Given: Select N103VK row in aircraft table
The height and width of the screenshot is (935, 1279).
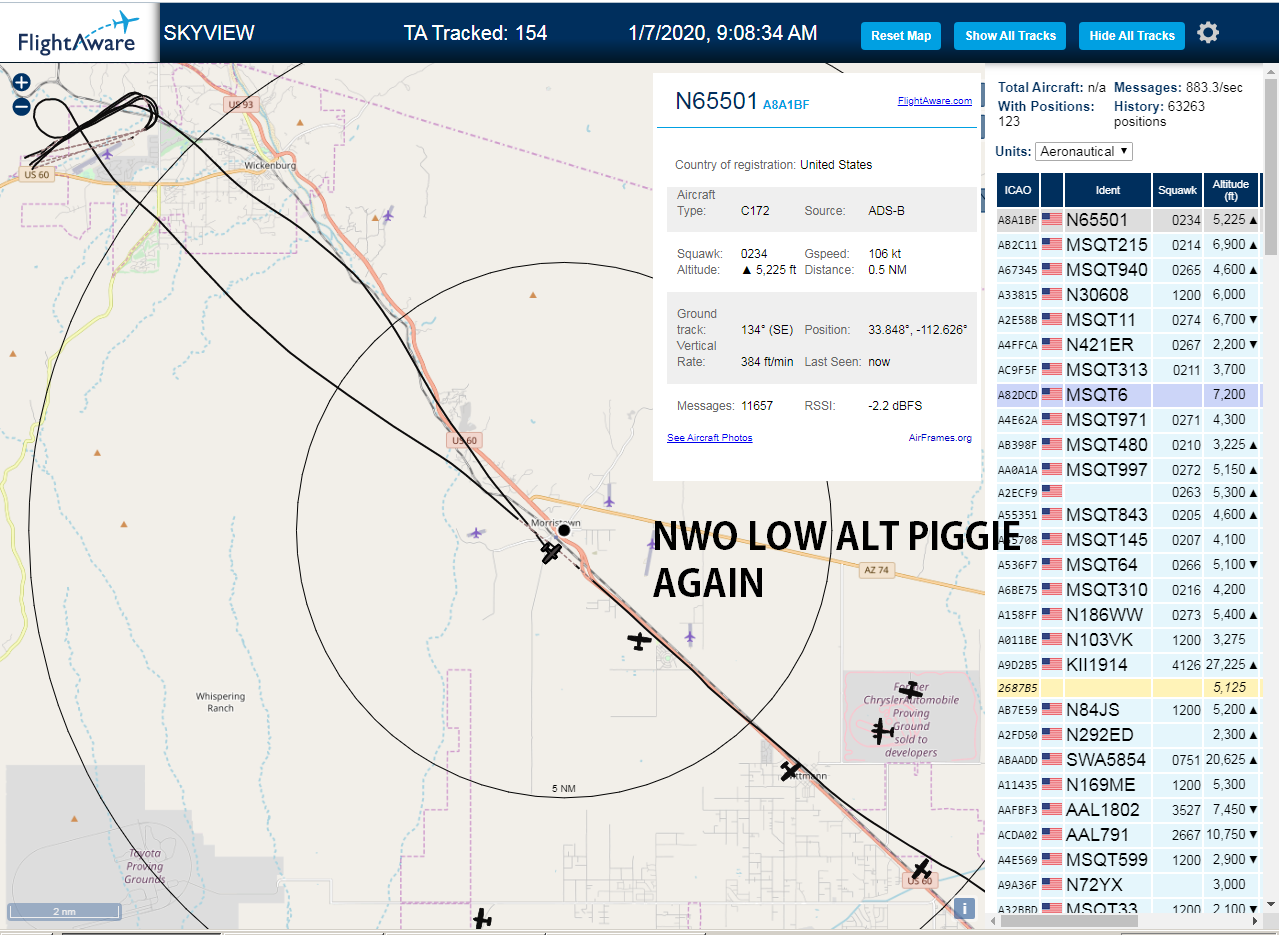Looking at the screenshot, I should click(x=1128, y=640).
